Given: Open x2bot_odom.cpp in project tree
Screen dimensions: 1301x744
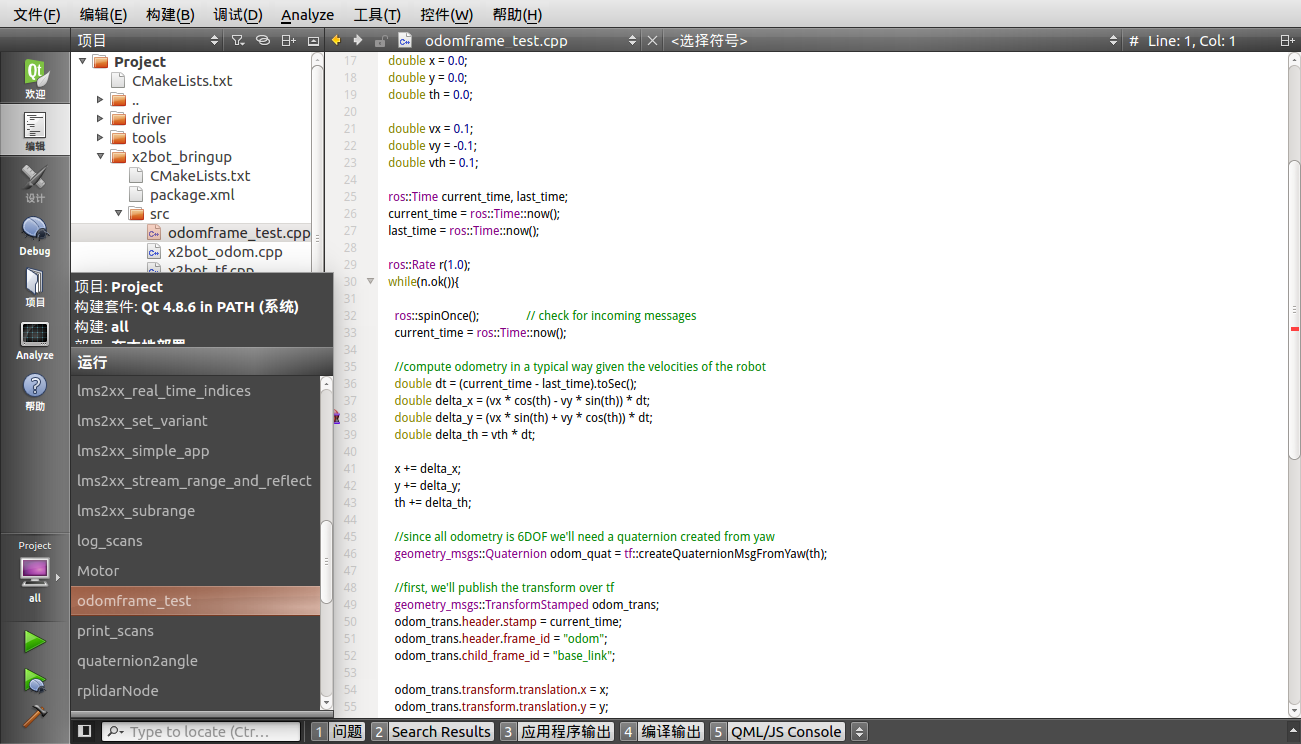Looking at the screenshot, I should (x=225, y=251).
